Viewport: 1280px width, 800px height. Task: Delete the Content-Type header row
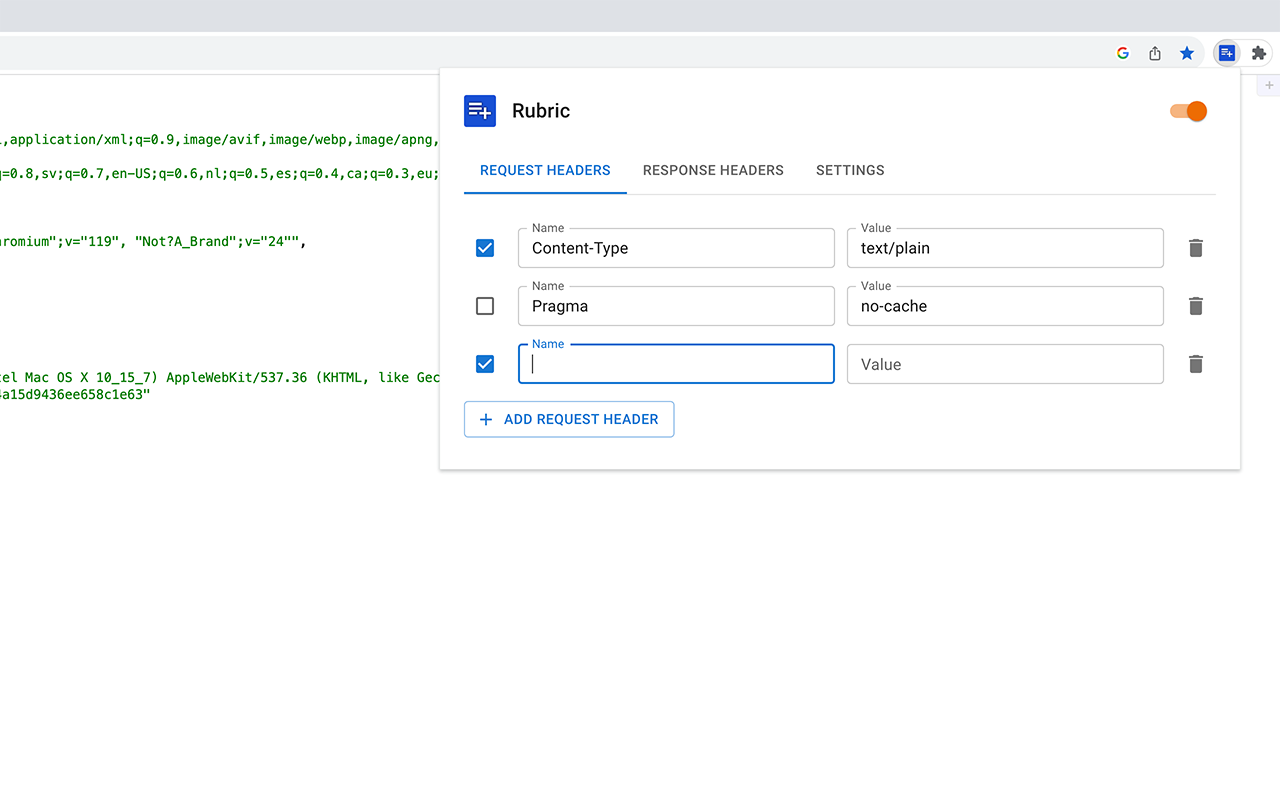(1195, 248)
